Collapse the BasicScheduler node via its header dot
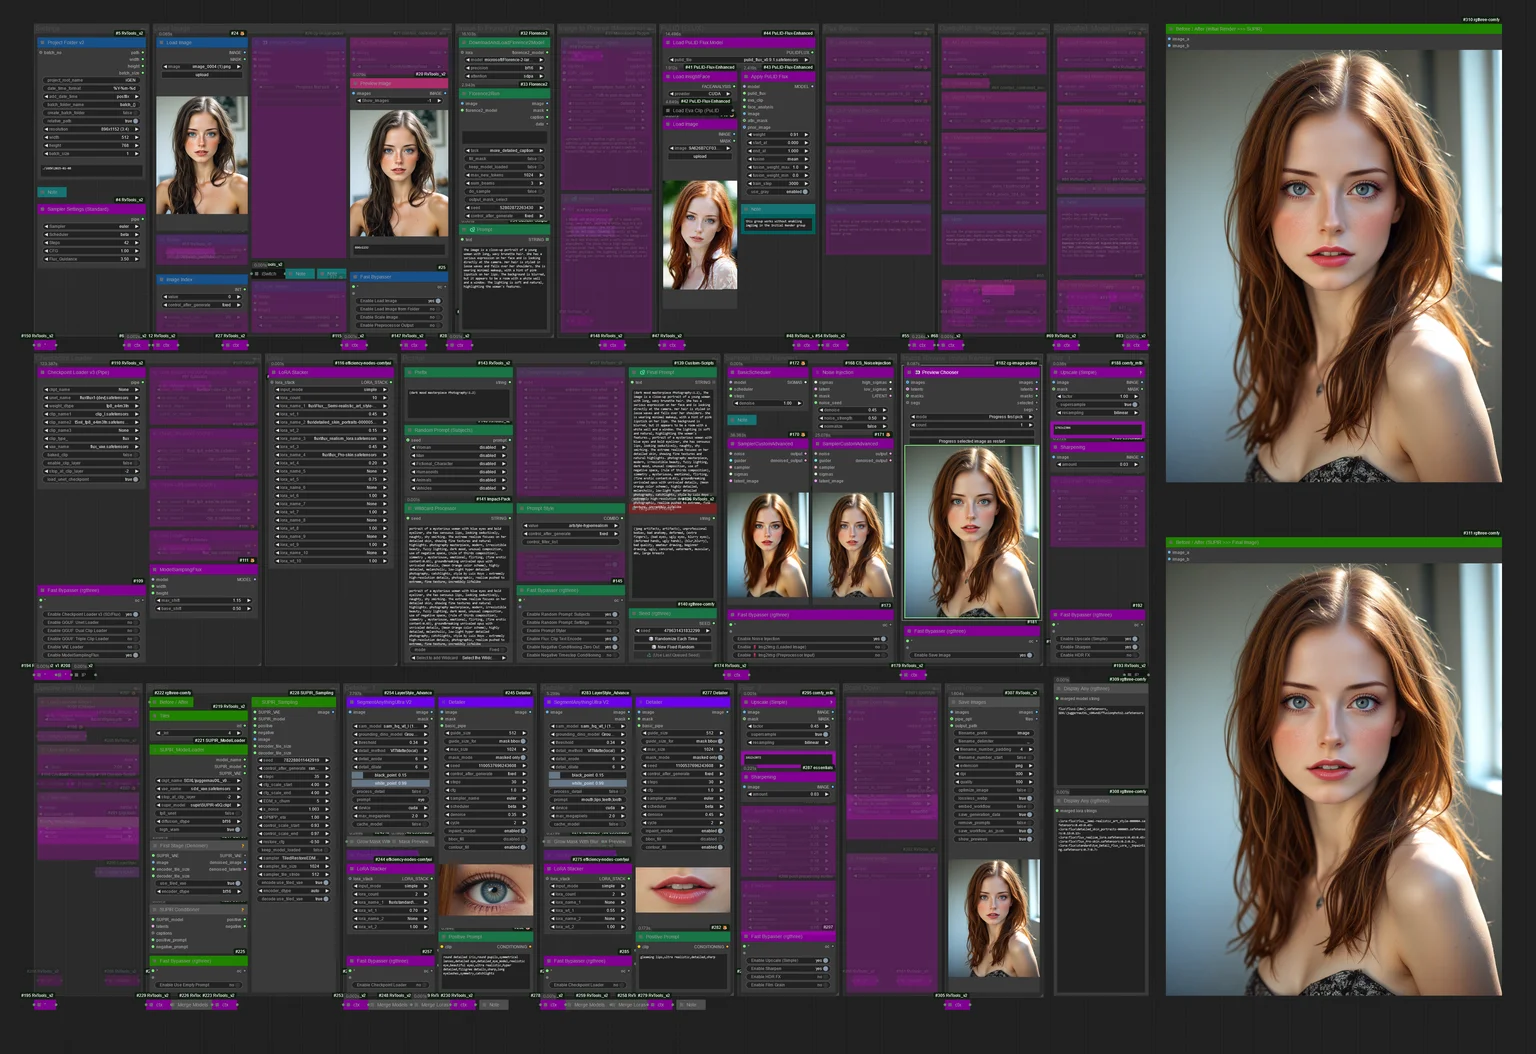This screenshot has height=1054, width=1536. coord(734,372)
